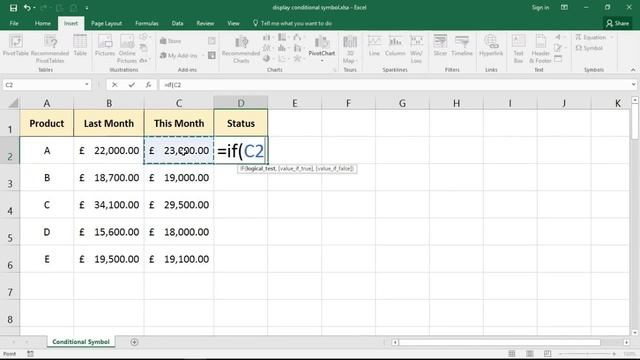Click the Sign in link
This screenshot has width=640, height=360.
click(540, 7)
